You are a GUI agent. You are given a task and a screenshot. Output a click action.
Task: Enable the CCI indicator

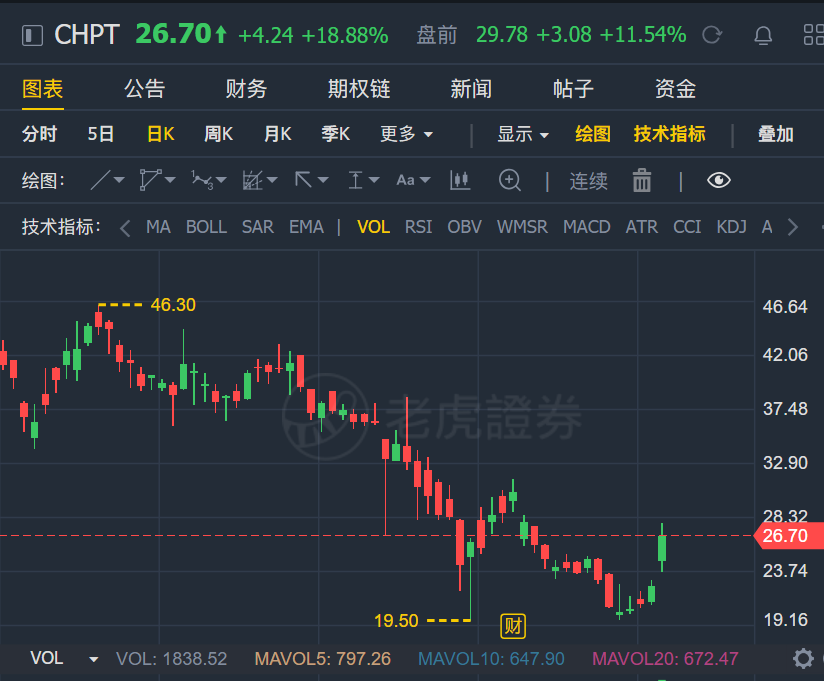pyautogui.click(x=687, y=227)
